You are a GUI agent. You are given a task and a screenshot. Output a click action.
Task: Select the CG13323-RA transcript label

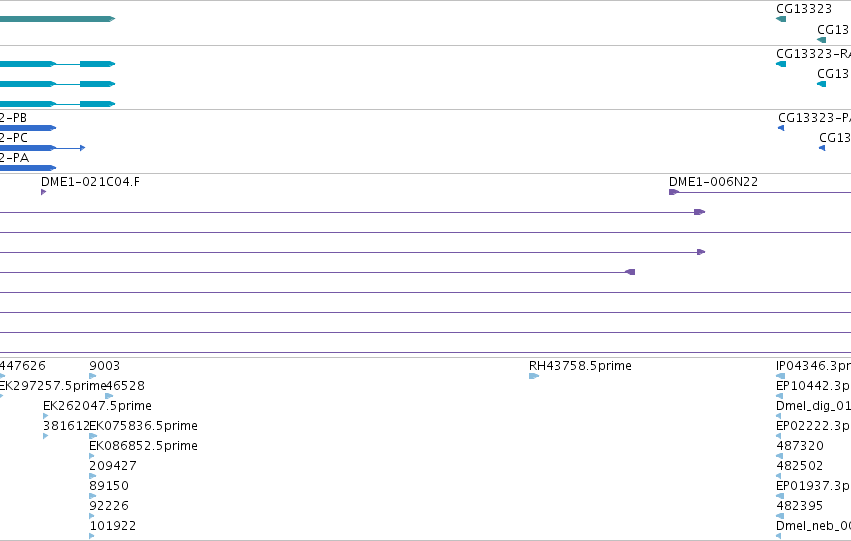[x=814, y=54]
